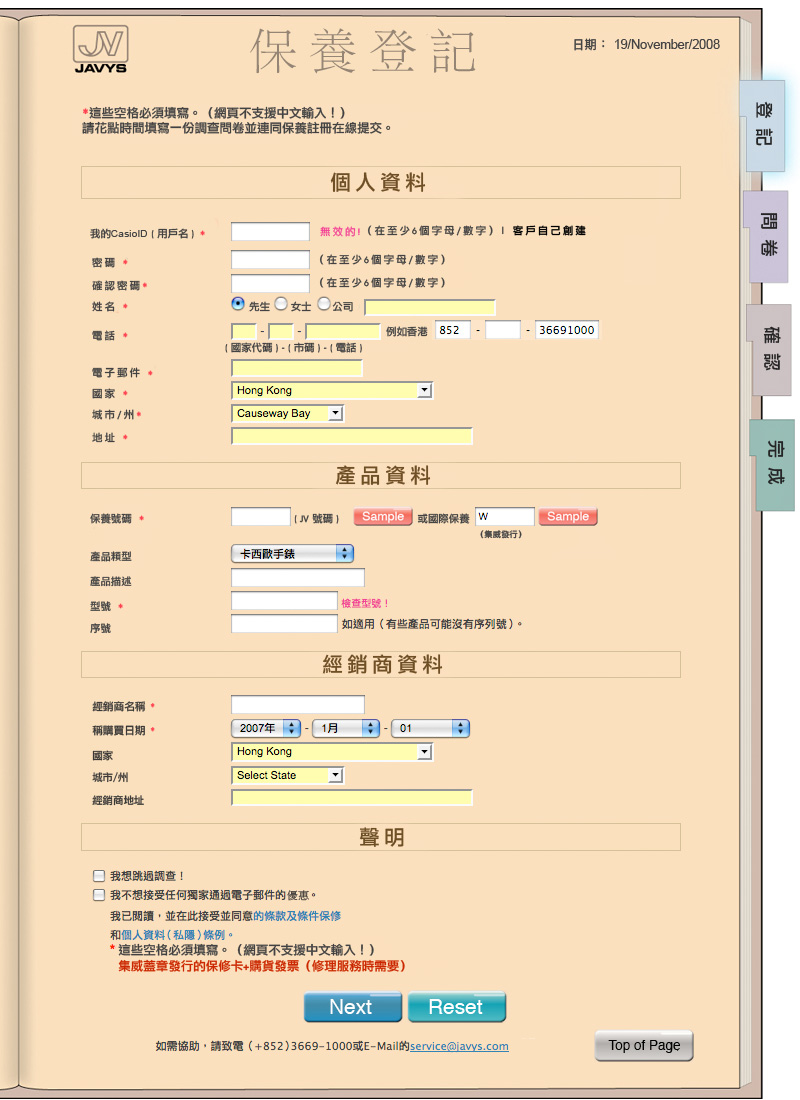Select the 公司 radio button

pos(324,304)
